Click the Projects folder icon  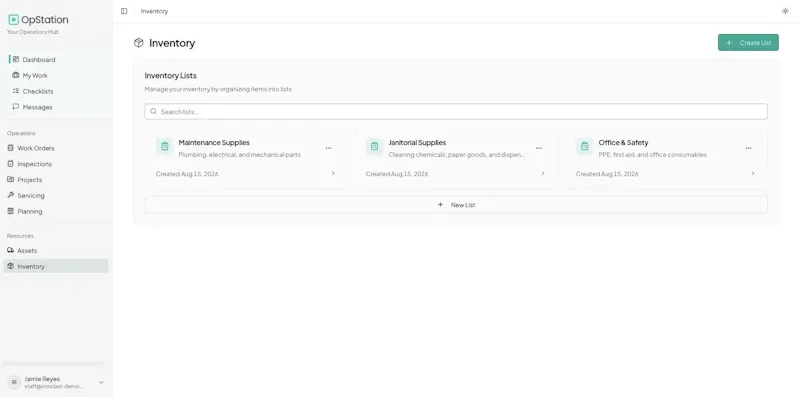11,180
